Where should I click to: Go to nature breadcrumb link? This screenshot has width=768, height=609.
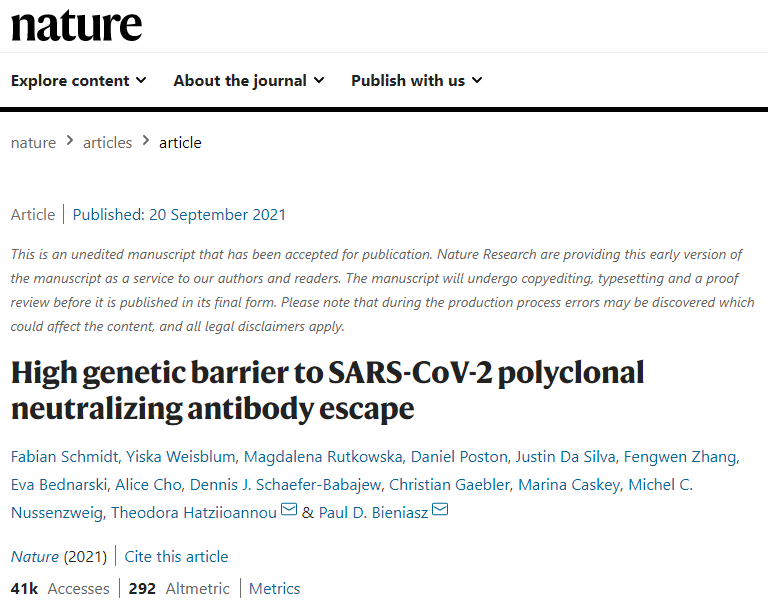click(33, 143)
